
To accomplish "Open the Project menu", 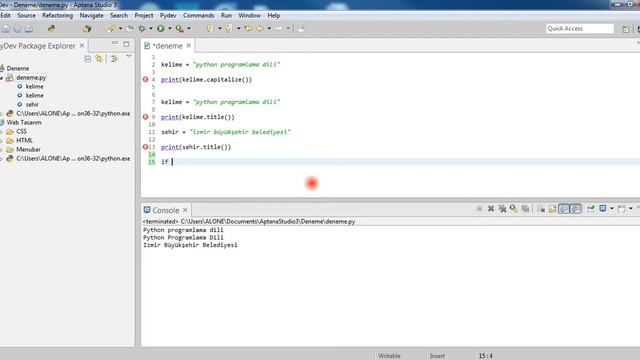I will pos(144,16).
